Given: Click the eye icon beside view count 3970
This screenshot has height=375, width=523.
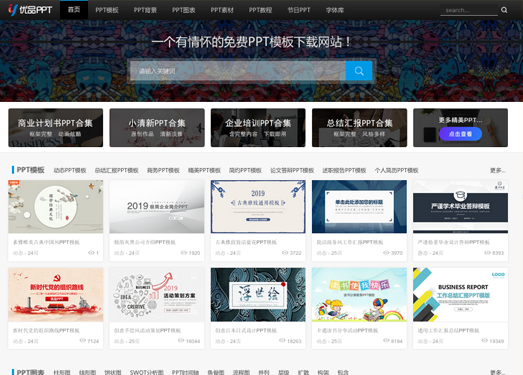Looking at the screenshot, I should [386, 253].
